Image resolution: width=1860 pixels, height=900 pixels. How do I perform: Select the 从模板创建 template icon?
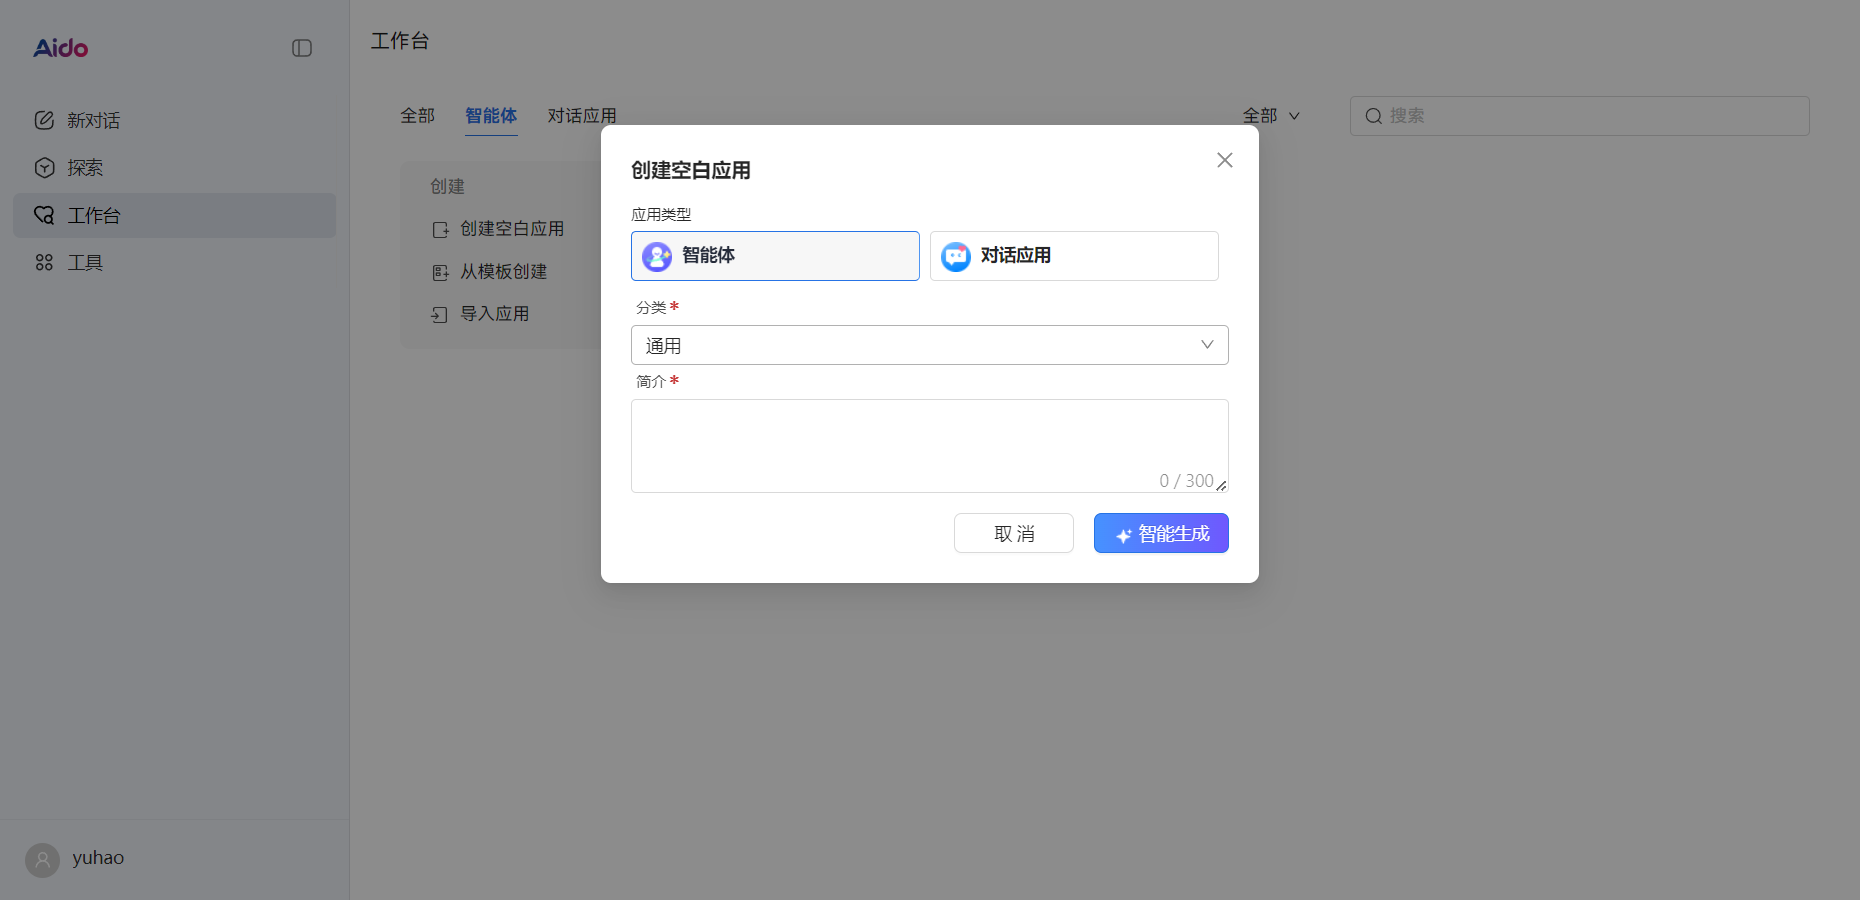440,271
